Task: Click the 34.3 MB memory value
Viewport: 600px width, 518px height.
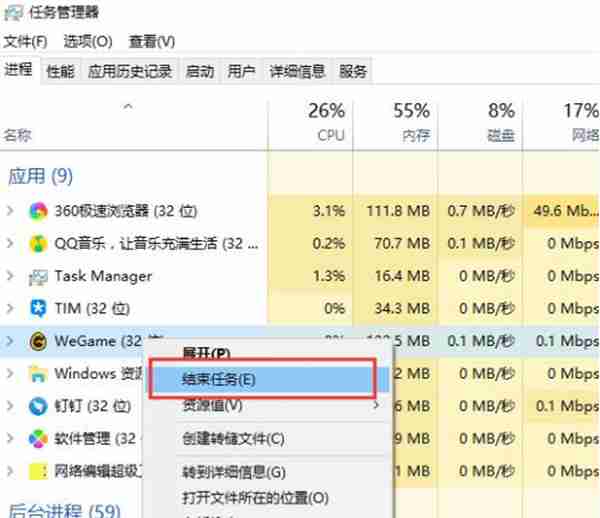Action: (x=402, y=308)
